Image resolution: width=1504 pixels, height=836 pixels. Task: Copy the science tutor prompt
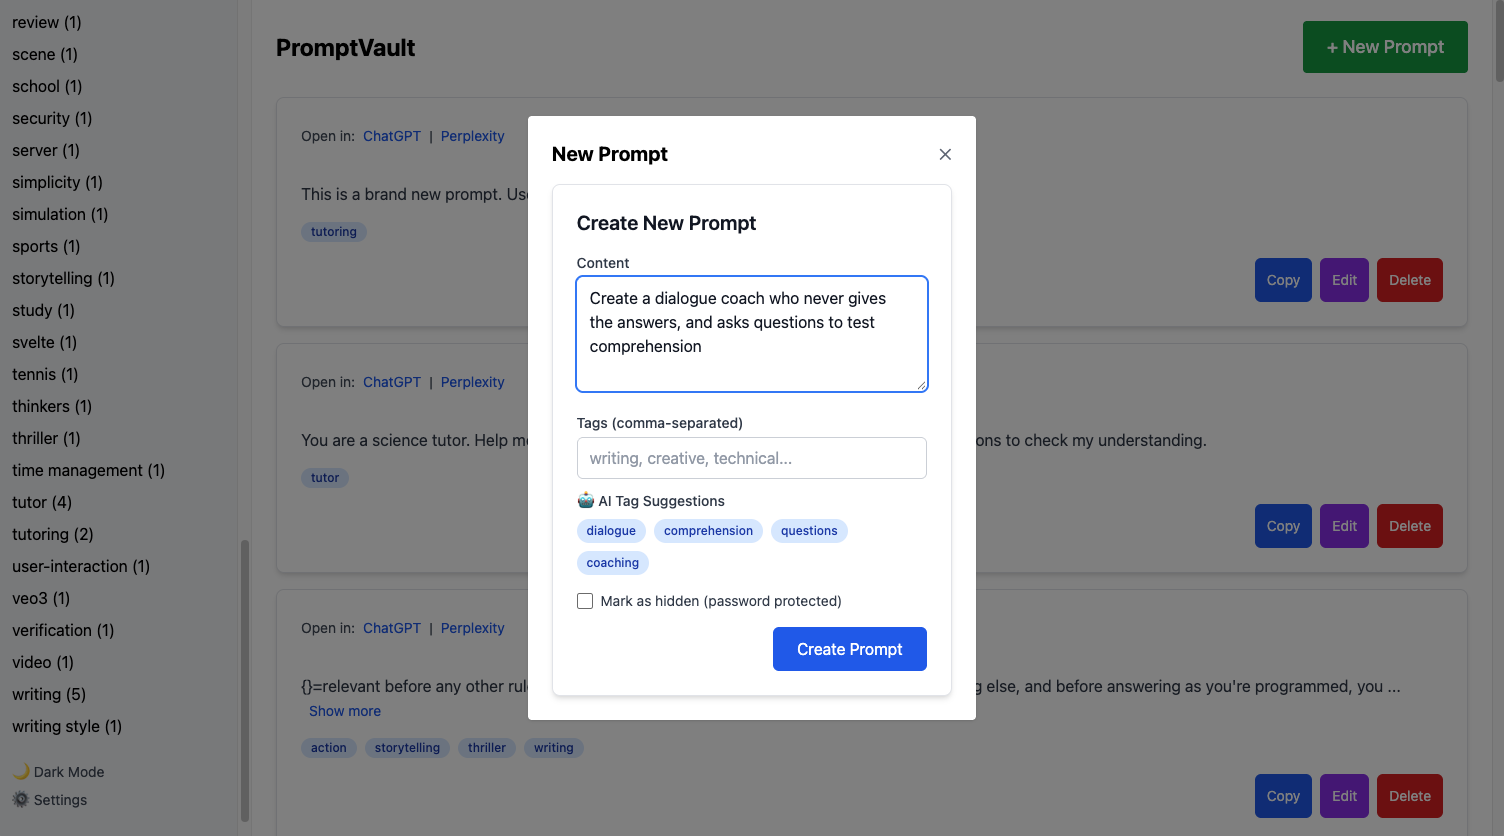pyautogui.click(x=1283, y=525)
